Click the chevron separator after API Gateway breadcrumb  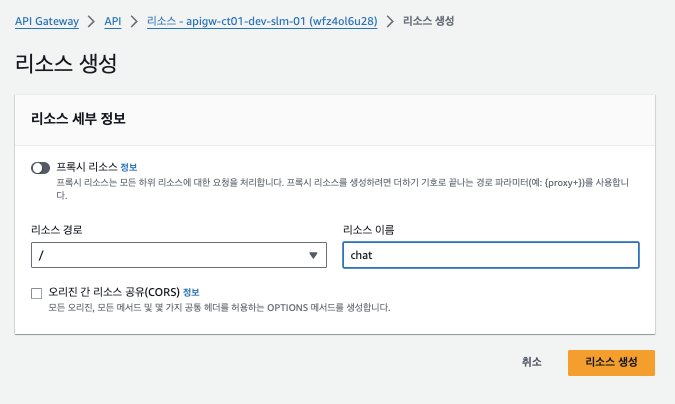pyautogui.click(x=91, y=21)
